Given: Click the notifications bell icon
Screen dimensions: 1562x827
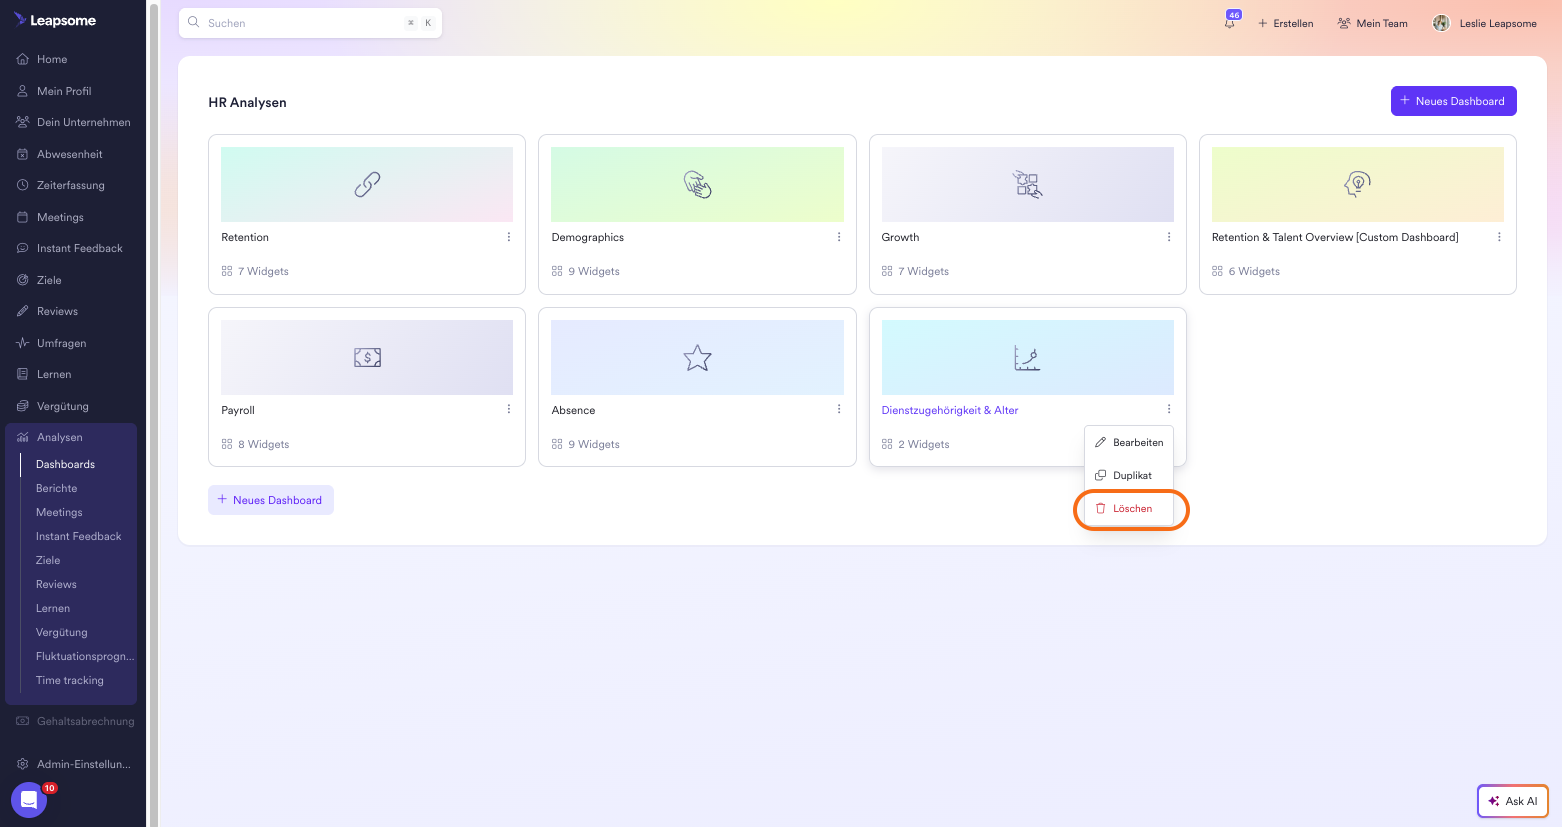Looking at the screenshot, I should tap(1230, 23).
